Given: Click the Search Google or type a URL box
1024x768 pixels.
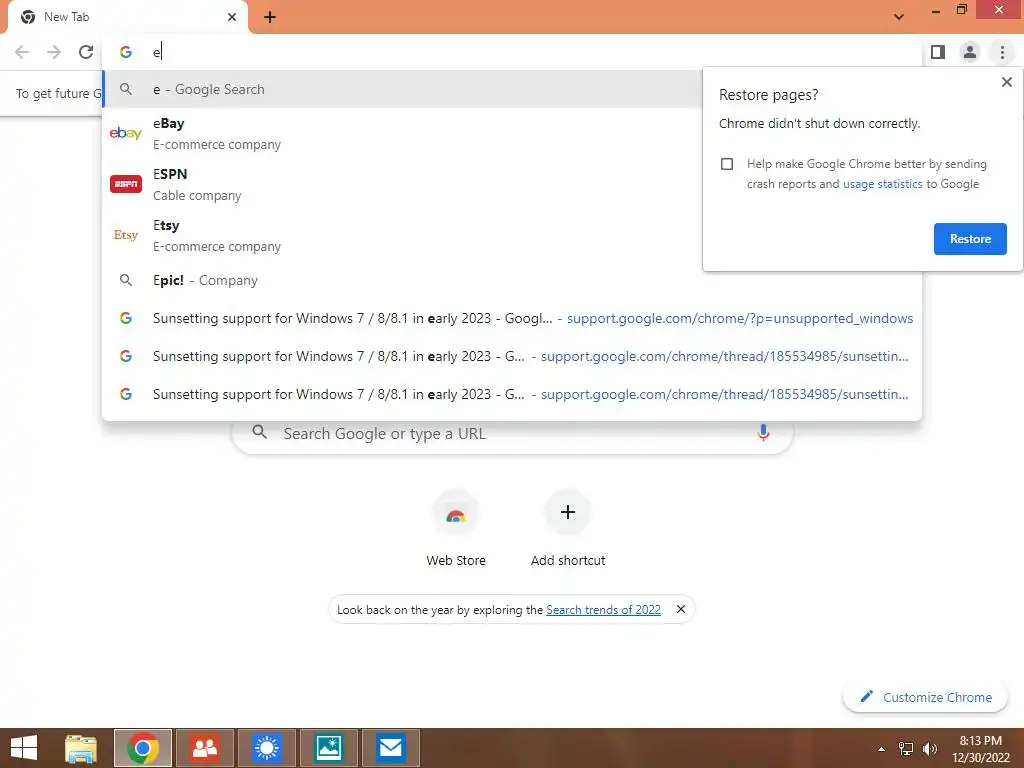Looking at the screenshot, I should tap(513, 434).
